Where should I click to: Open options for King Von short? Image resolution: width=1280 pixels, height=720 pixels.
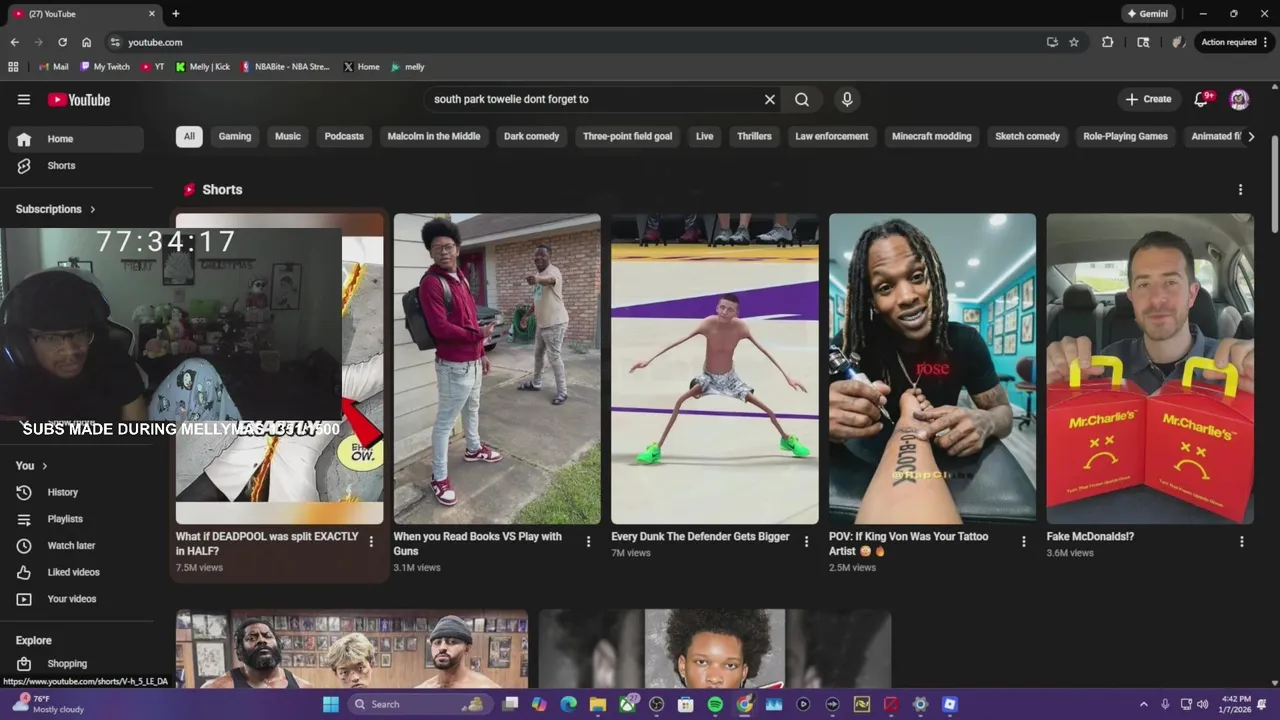coord(1023,542)
